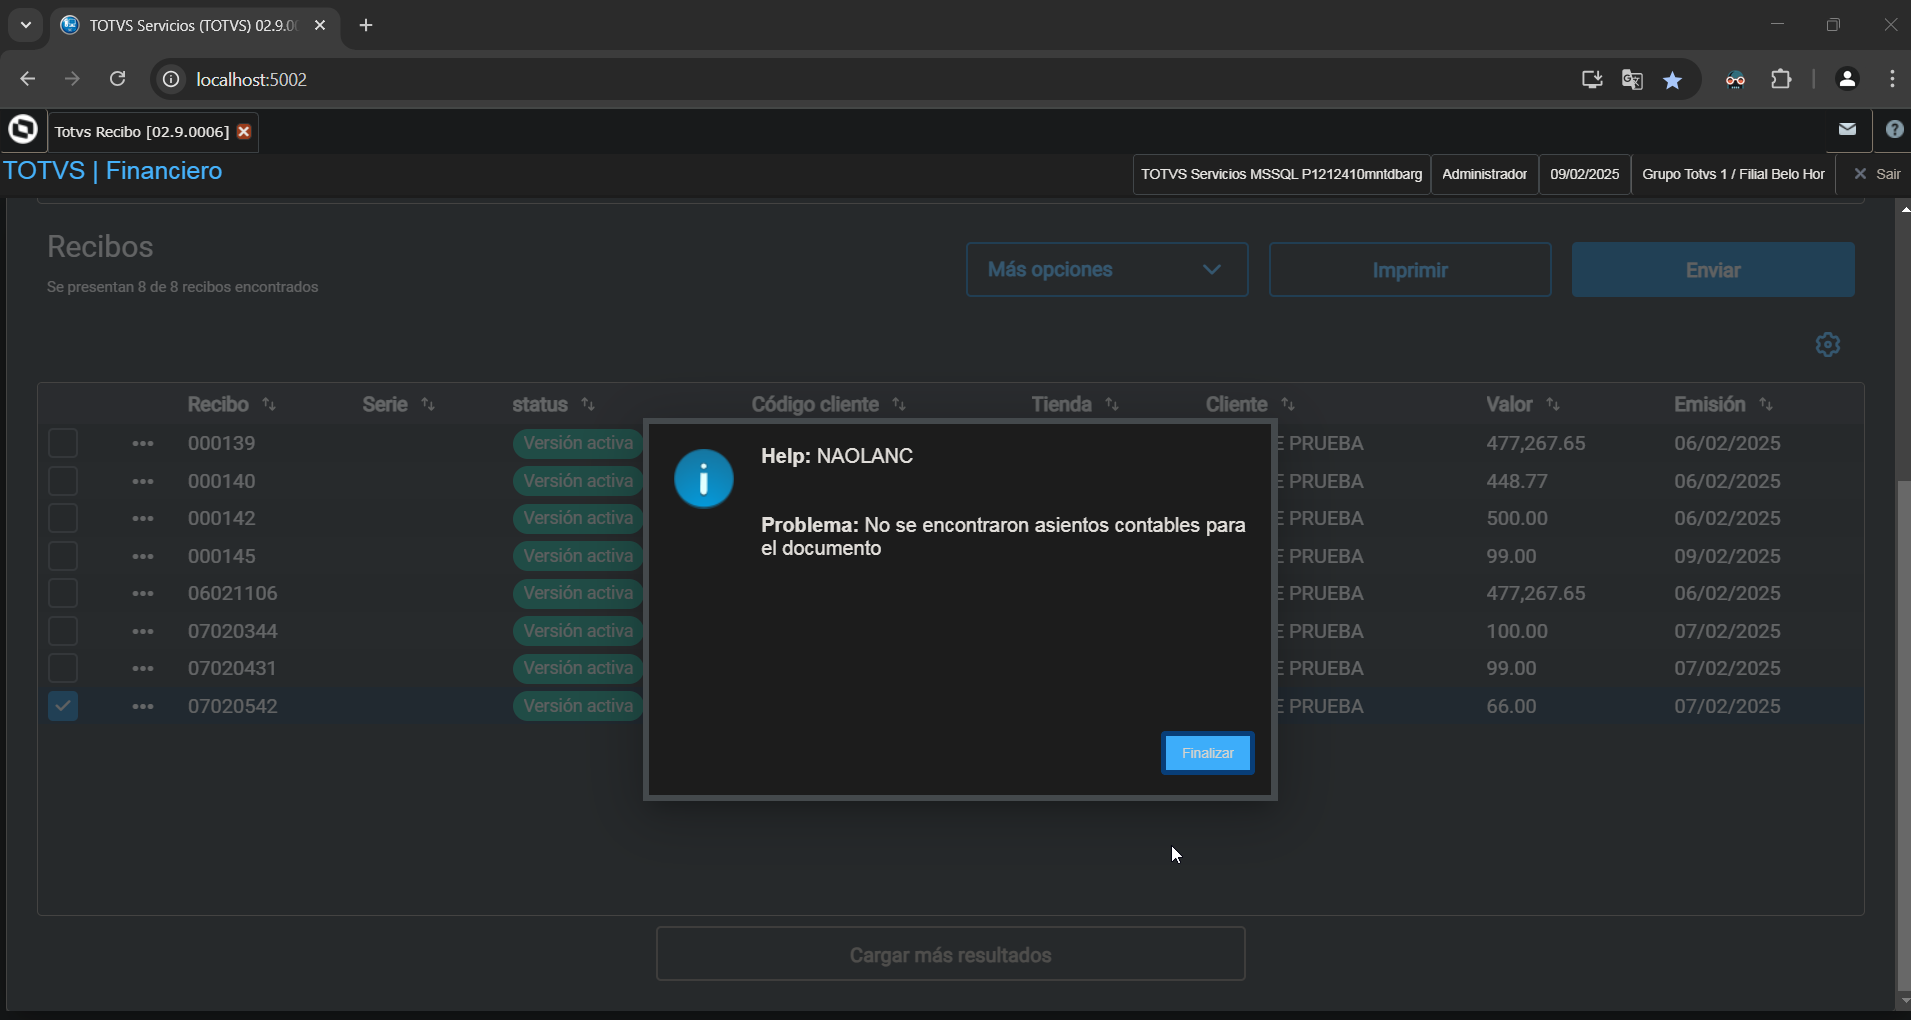The image size is (1911, 1020).
Task: Close the TOTVS Servicios browser tab
Action: 320,26
